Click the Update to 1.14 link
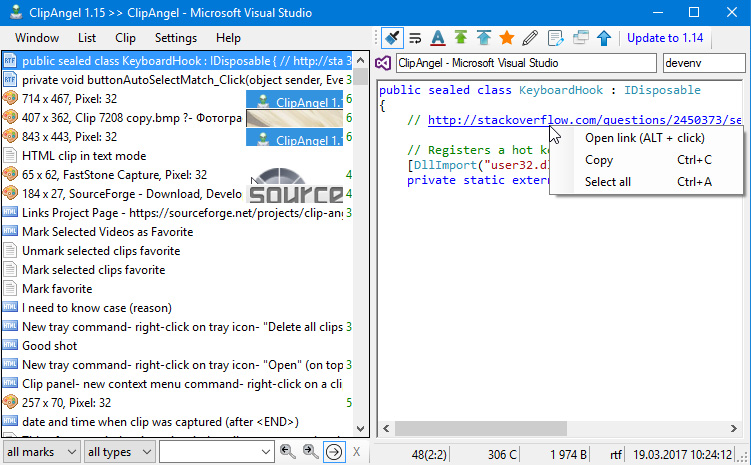This screenshot has width=751, height=465. [x=665, y=38]
